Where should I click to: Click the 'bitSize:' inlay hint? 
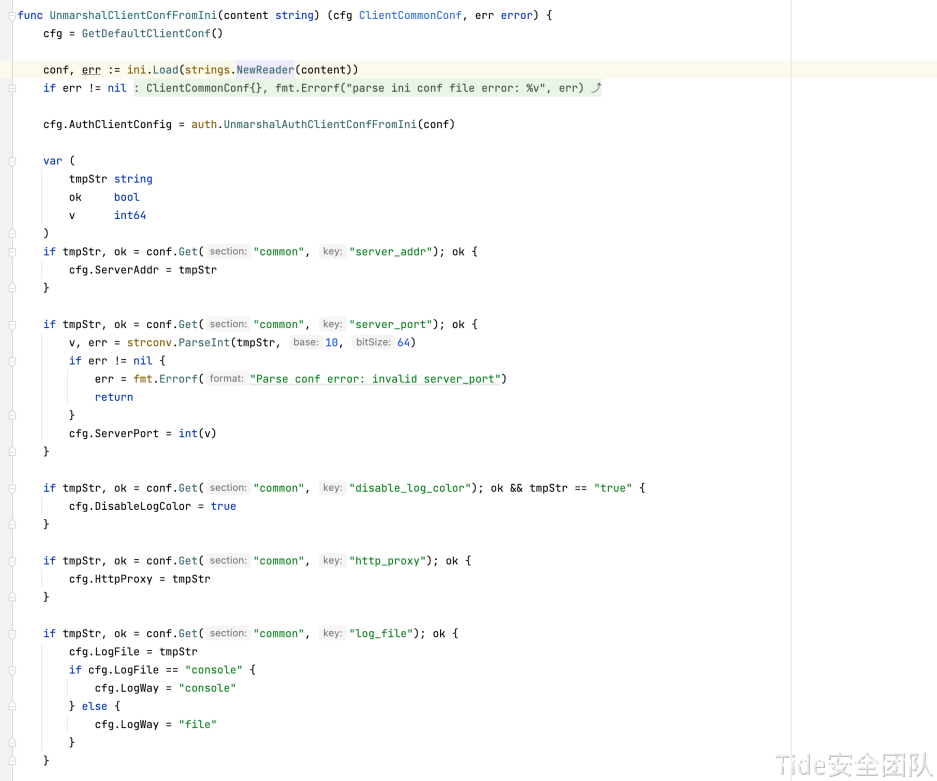point(374,343)
